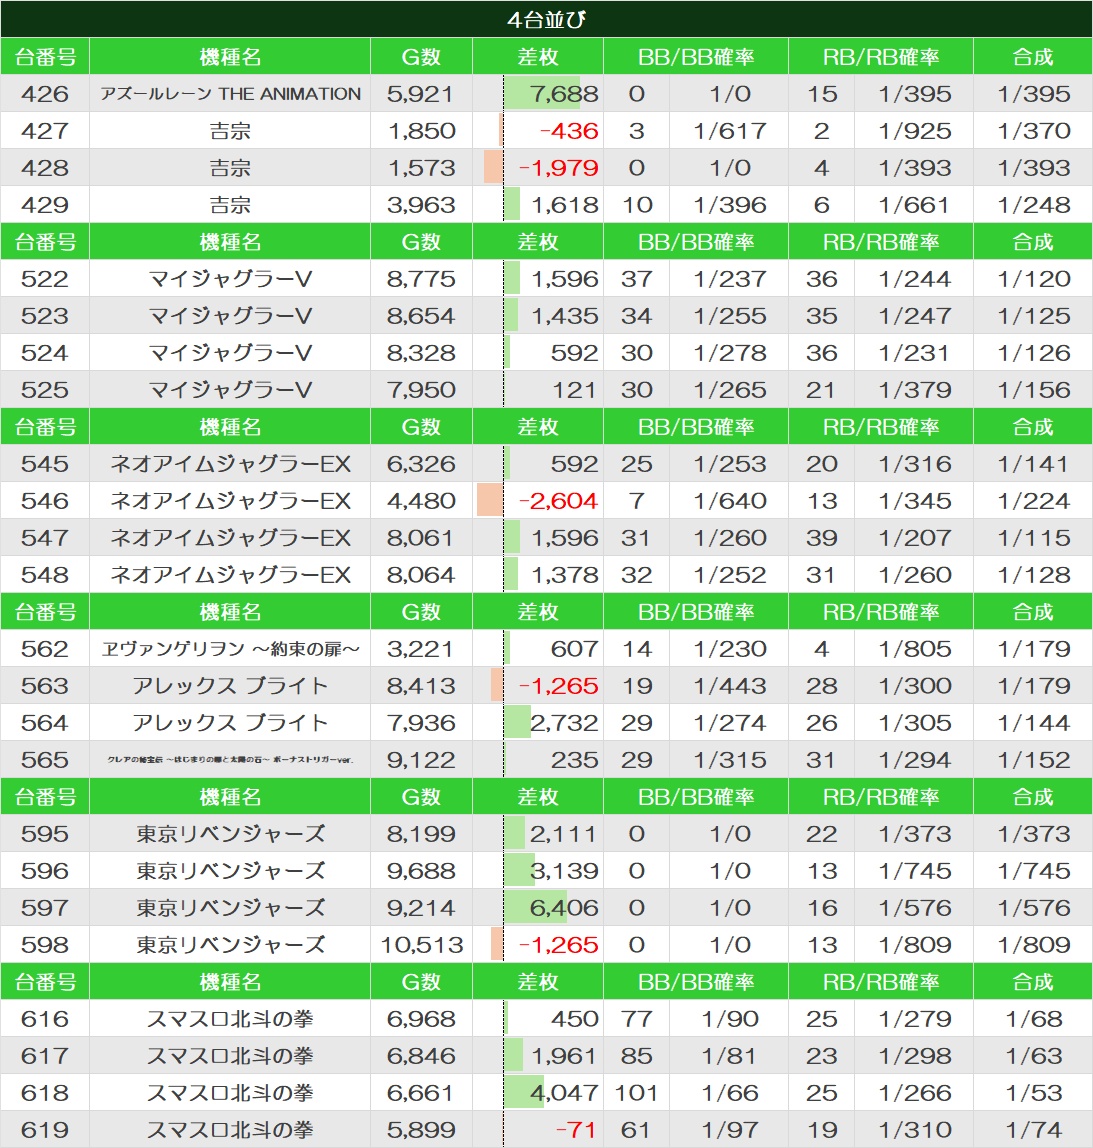Screen dimensions: 1093x1148
Task: Click combined rate 1/156 cell
Action: point(1033,390)
